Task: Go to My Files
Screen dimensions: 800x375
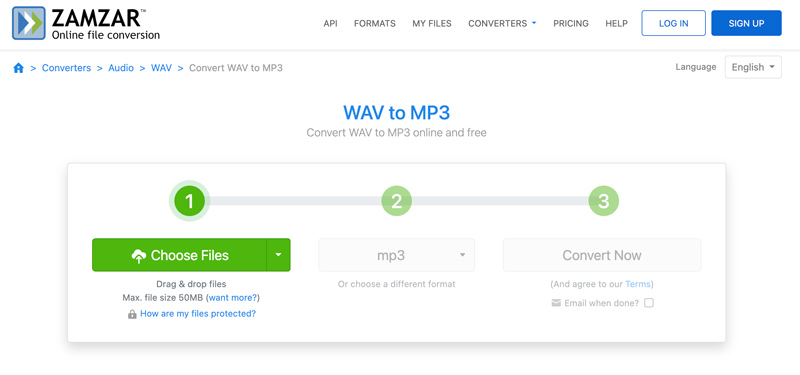Action: (x=432, y=23)
